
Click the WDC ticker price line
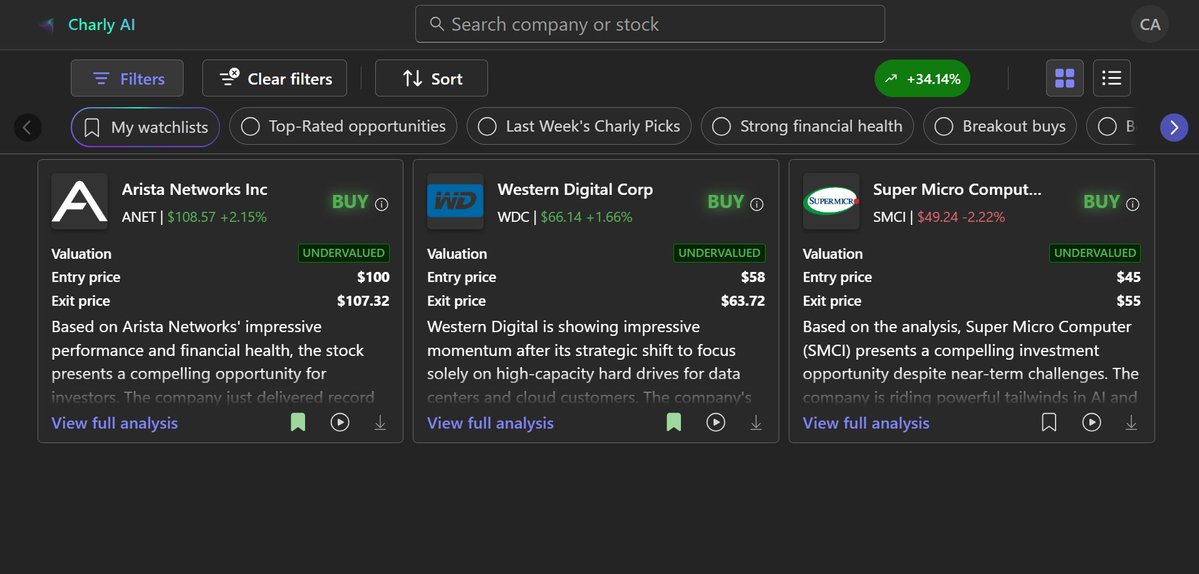point(565,217)
